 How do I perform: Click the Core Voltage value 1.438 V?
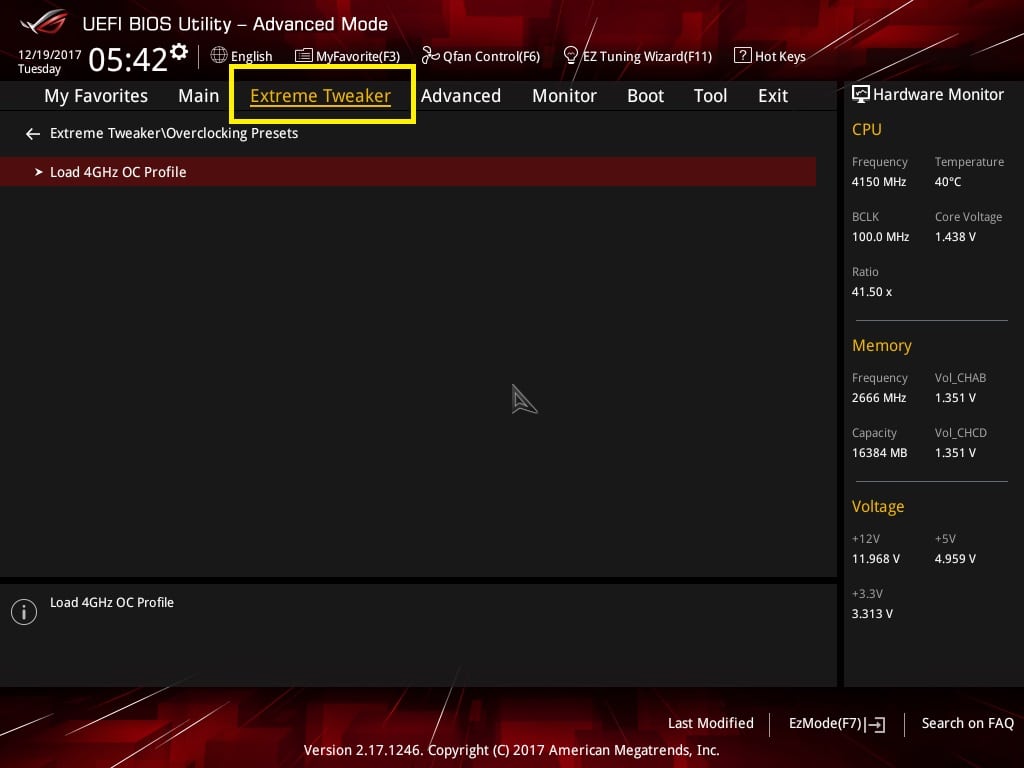[955, 236]
